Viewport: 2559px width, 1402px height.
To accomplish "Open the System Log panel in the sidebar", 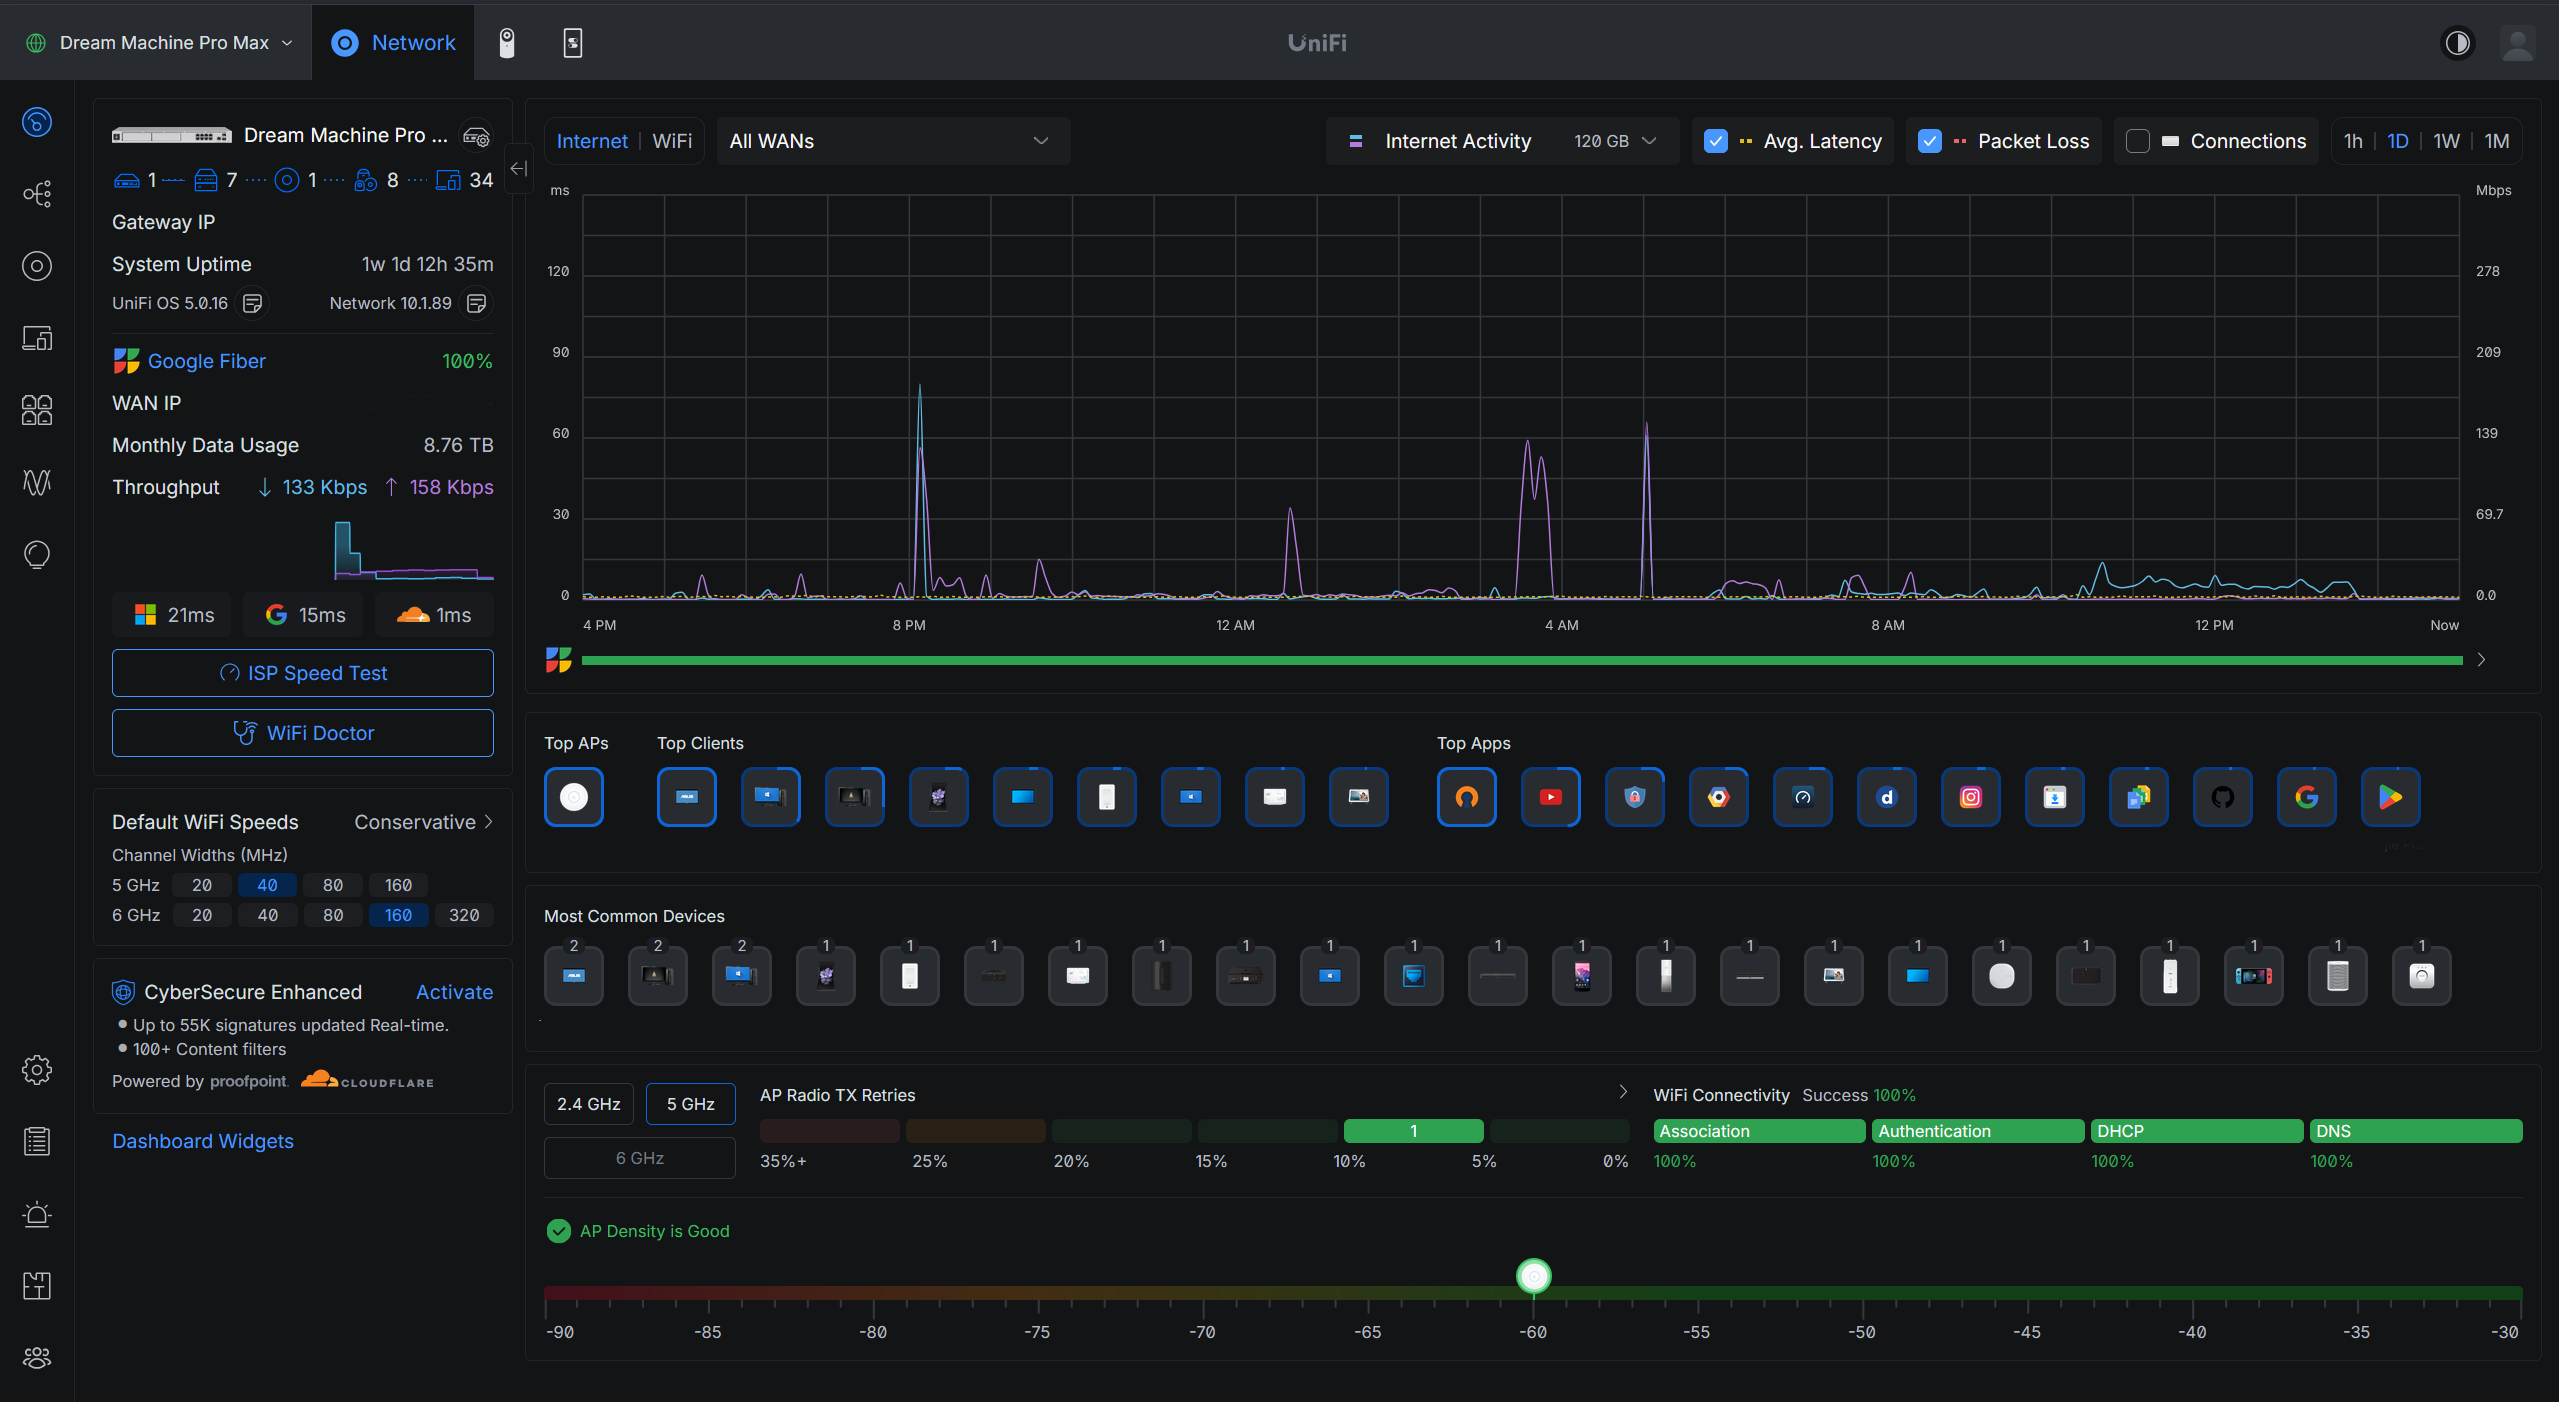I will tap(36, 1141).
